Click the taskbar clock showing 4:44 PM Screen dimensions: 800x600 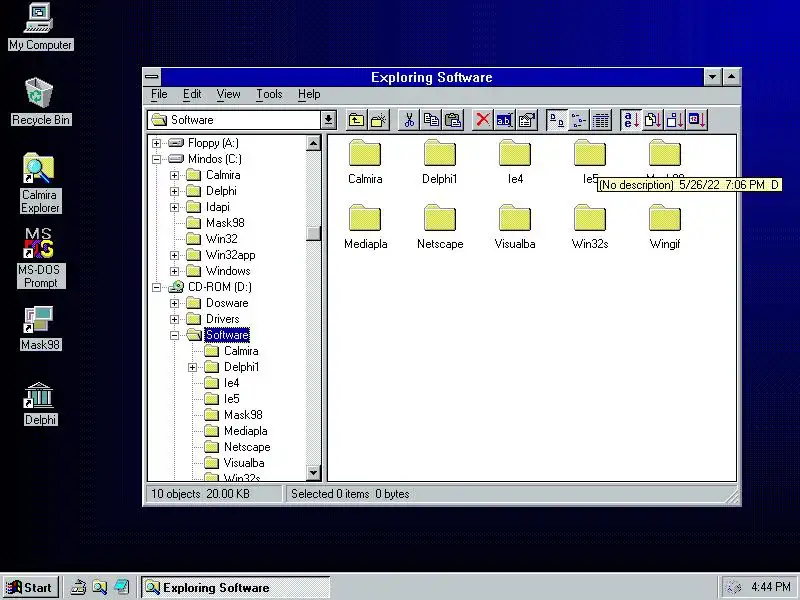(x=771, y=587)
